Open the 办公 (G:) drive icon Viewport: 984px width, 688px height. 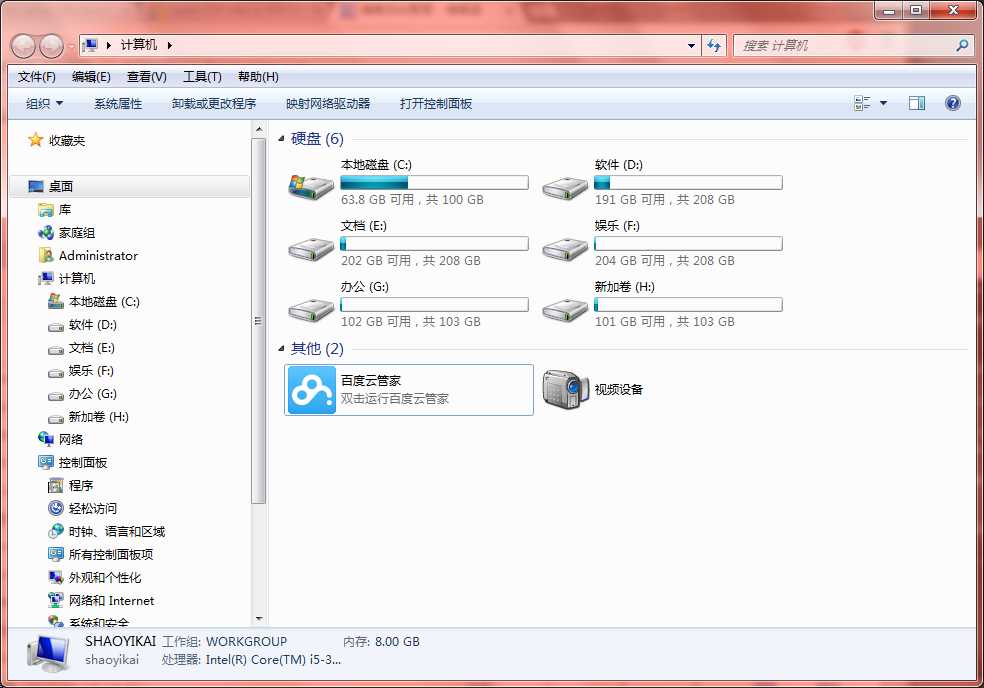pyautogui.click(x=311, y=309)
